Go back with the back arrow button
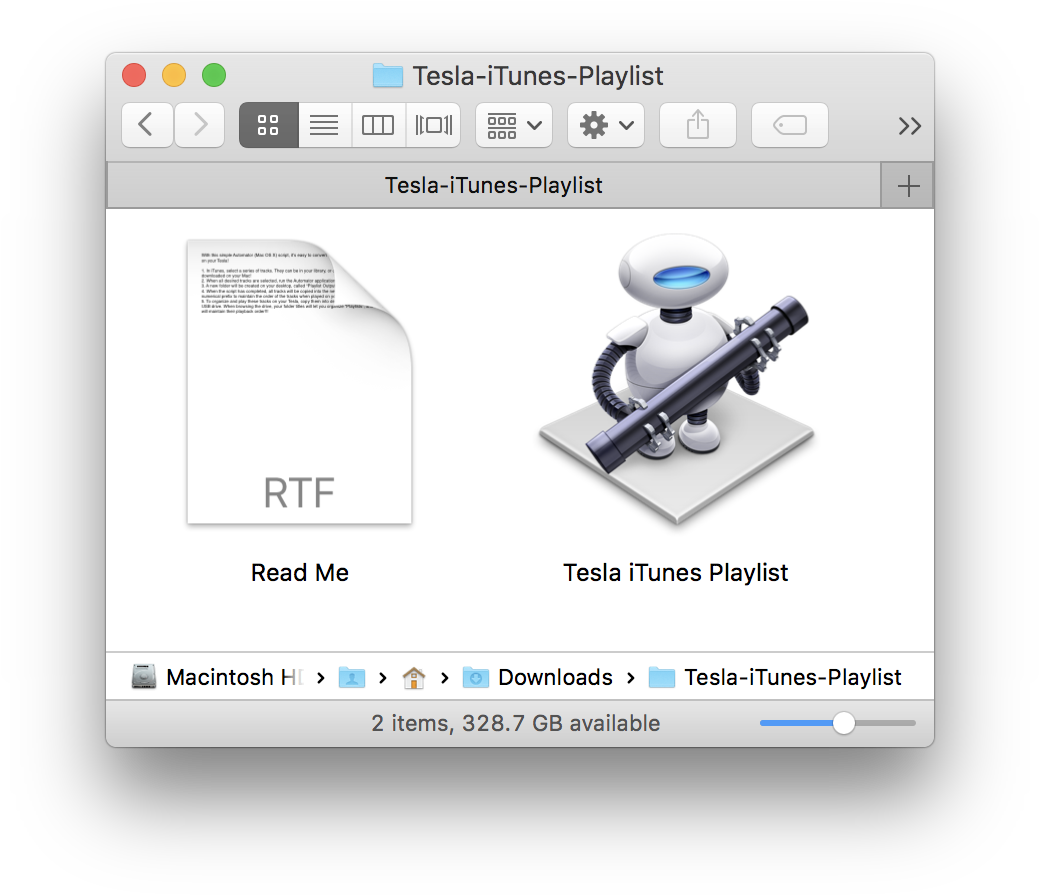Image resolution: width=1039 pixels, height=895 pixels. pyautogui.click(x=147, y=125)
